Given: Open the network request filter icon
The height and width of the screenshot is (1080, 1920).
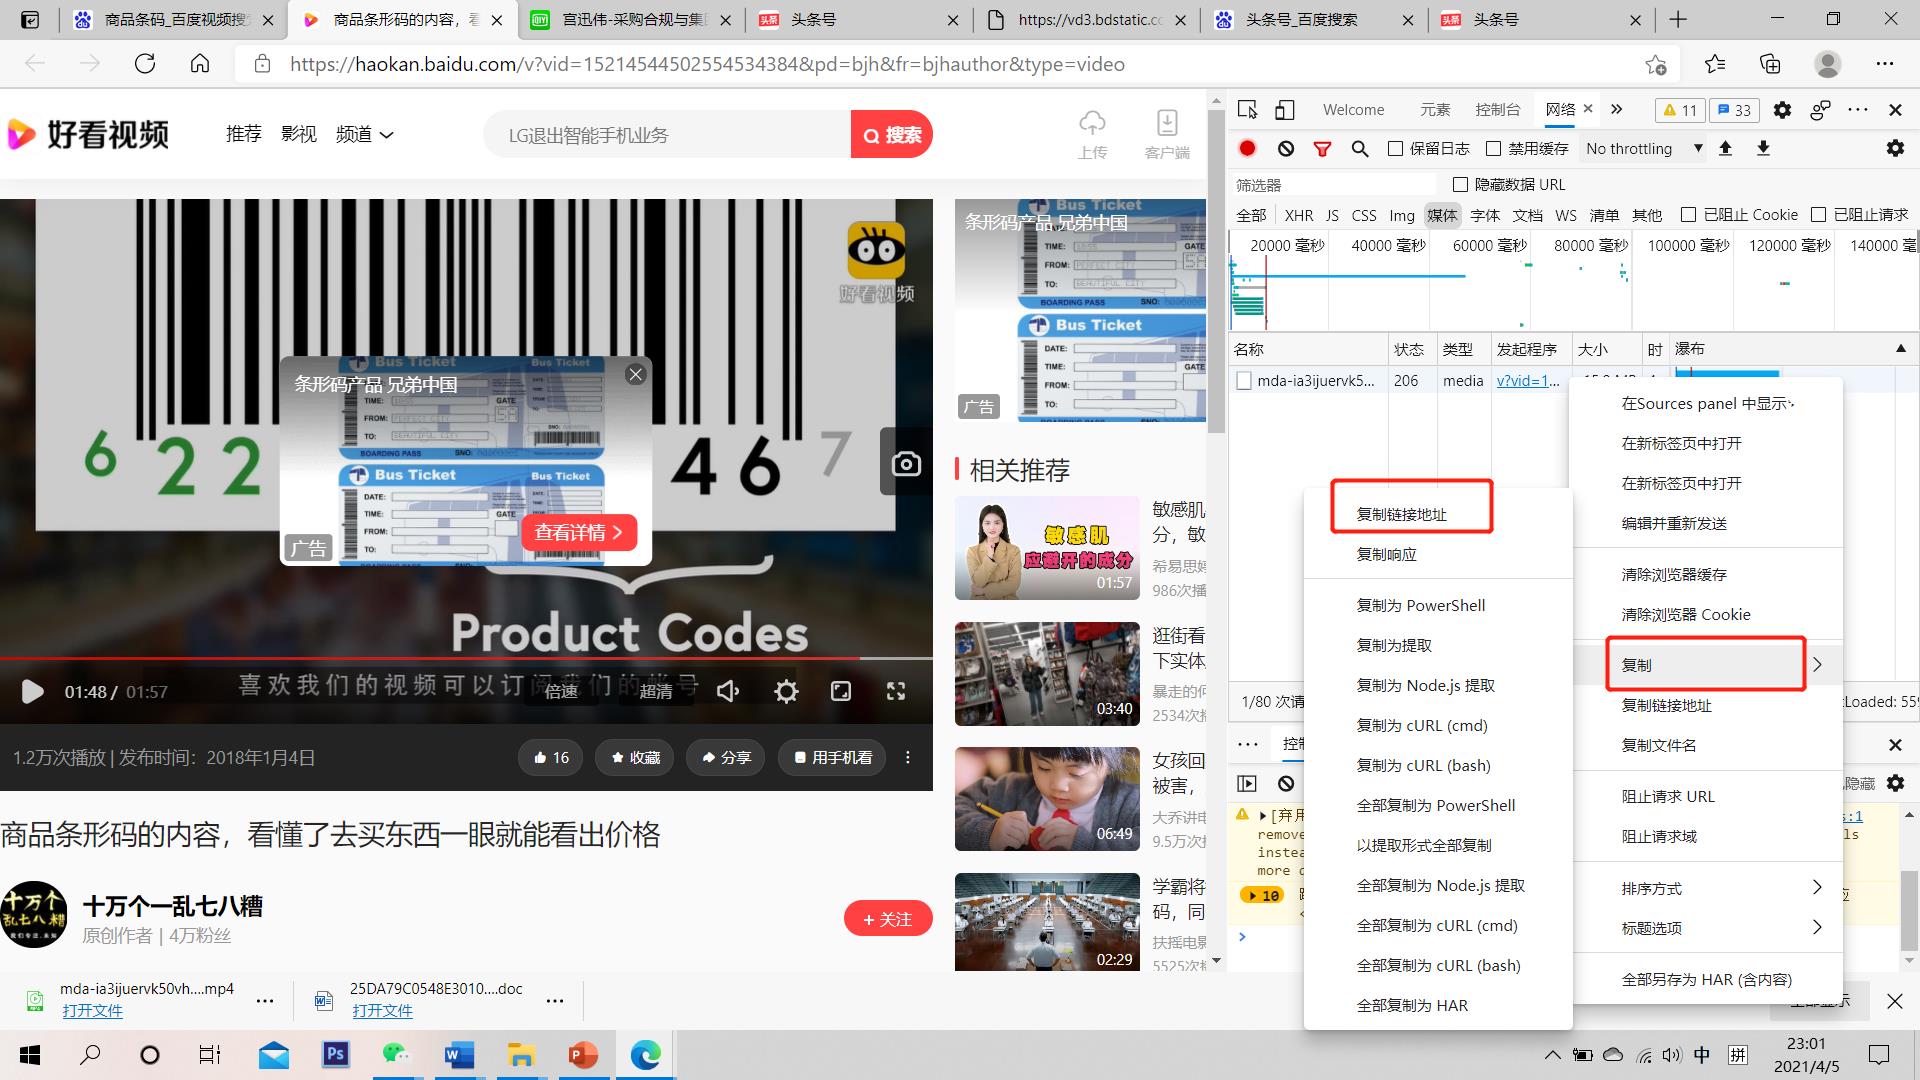Looking at the screenshot, I should (1322, 148).
